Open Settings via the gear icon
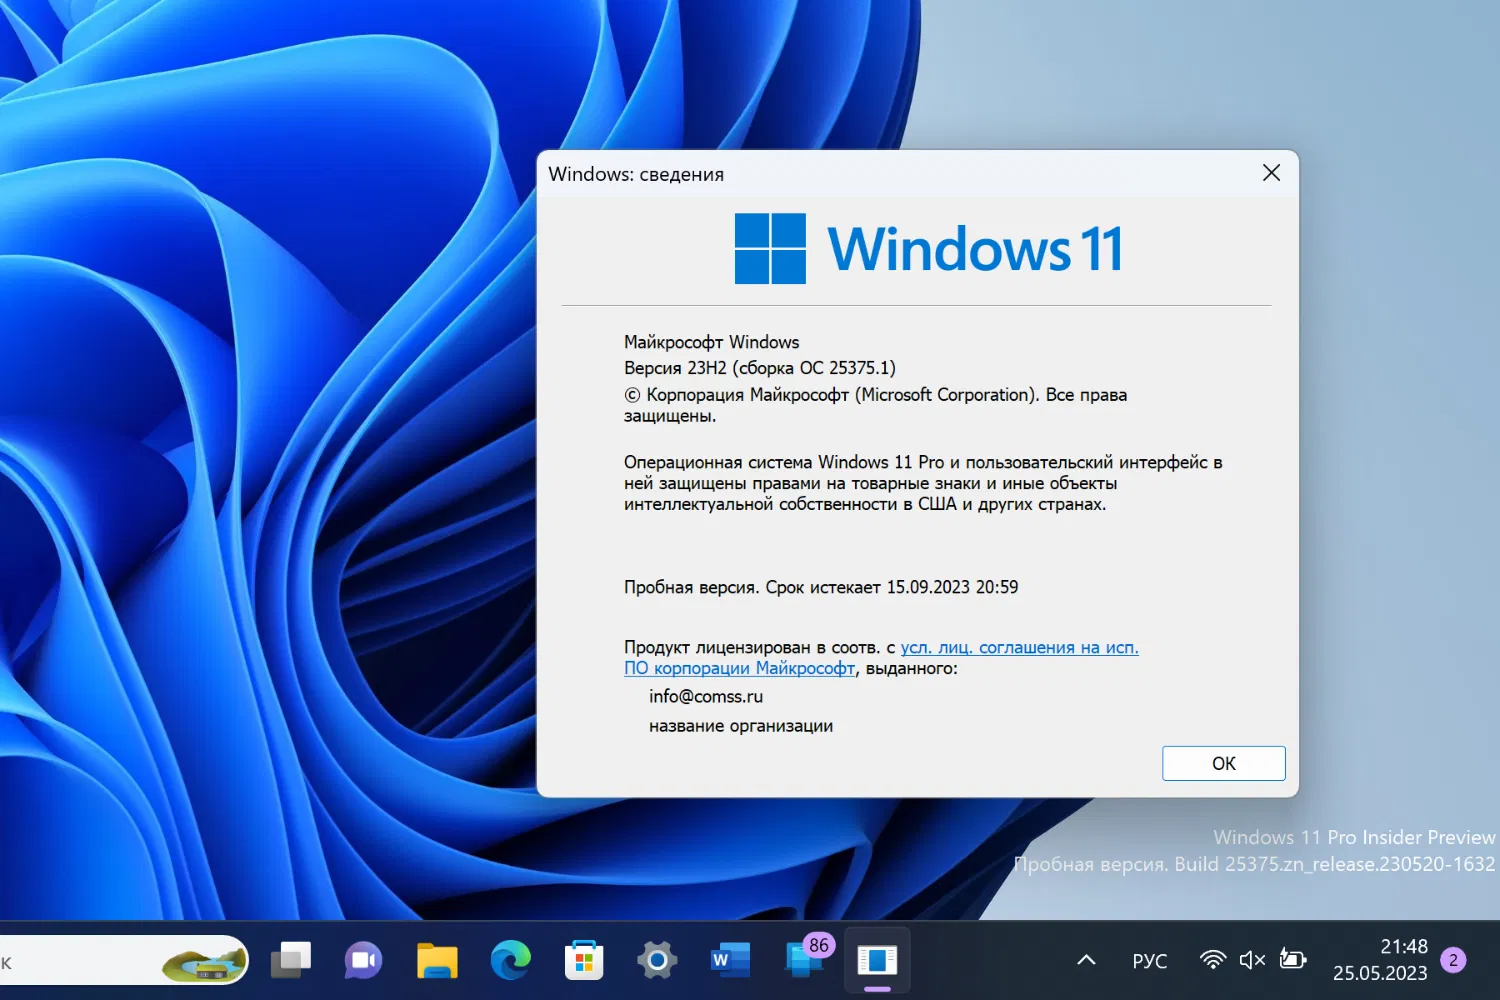This screenshot has width=1500, height=1000. click(657, 960)
